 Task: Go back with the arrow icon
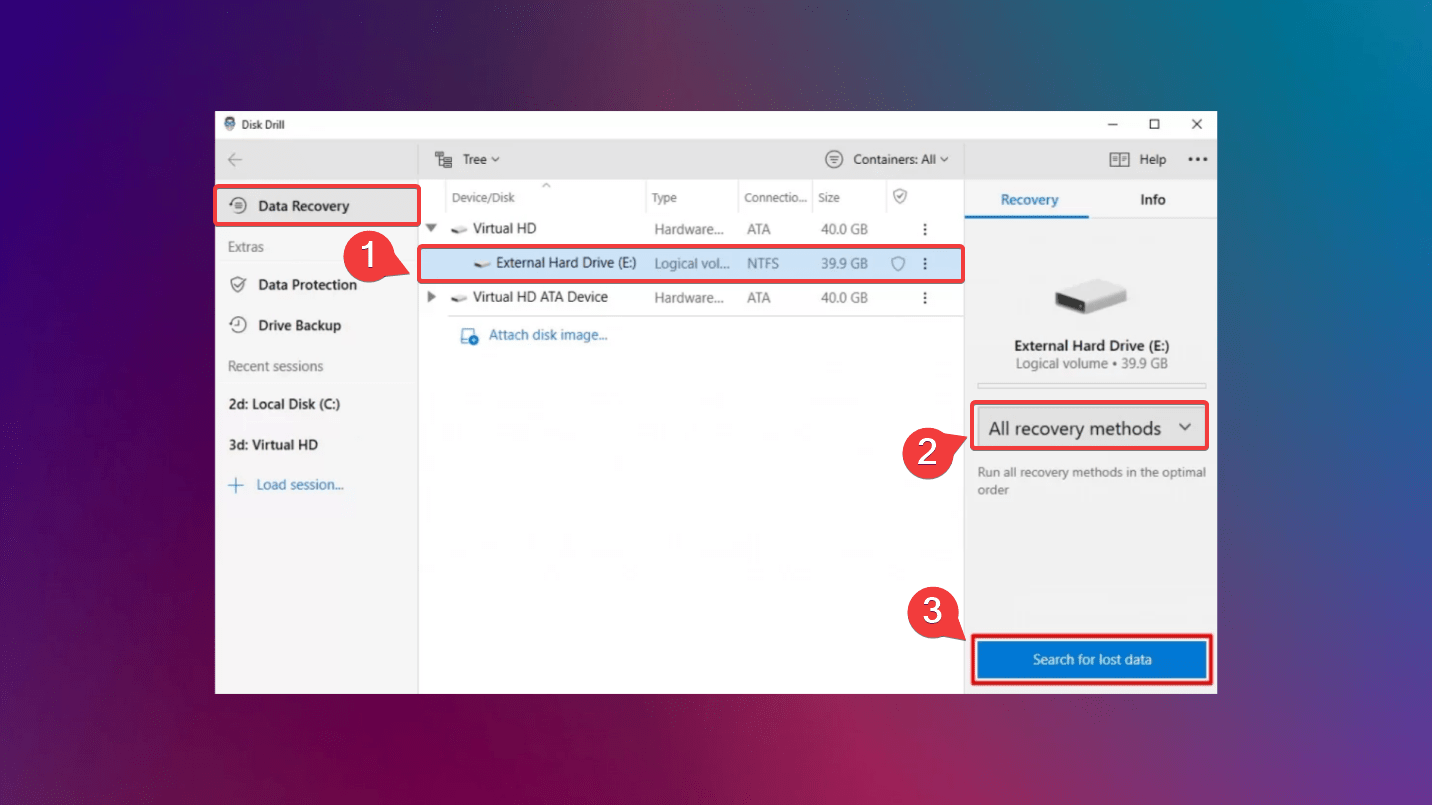(x=235, y=160)
